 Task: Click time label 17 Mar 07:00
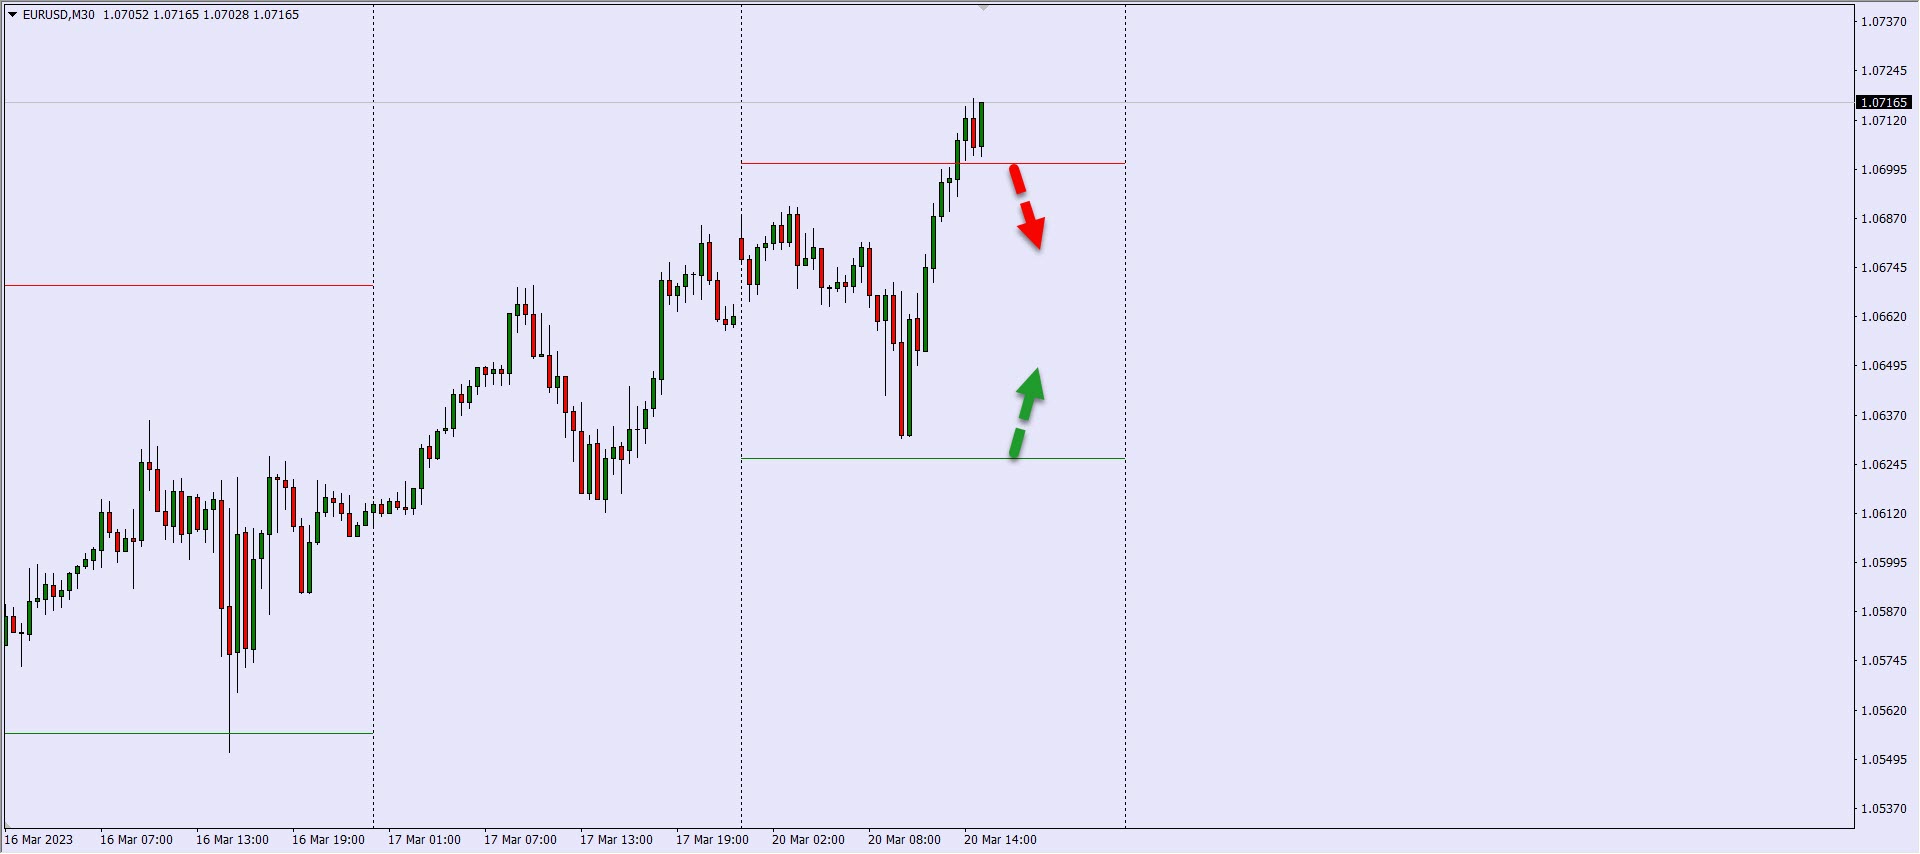coord(520,840)
